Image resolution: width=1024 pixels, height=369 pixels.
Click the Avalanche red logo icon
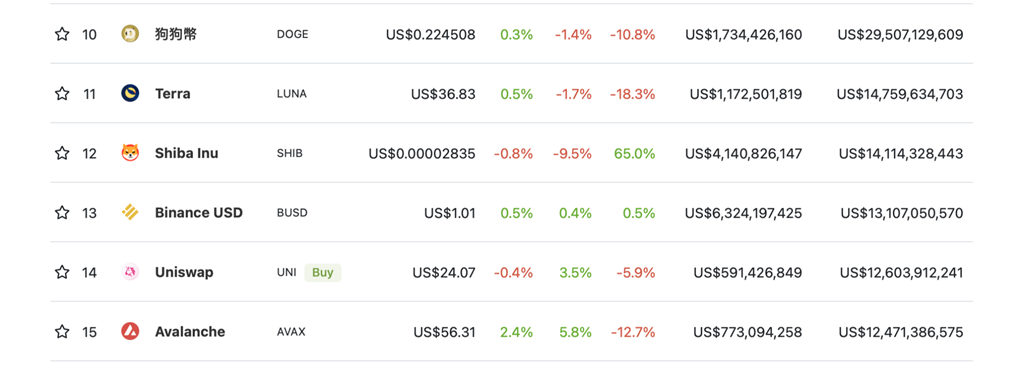click(130, 331)
